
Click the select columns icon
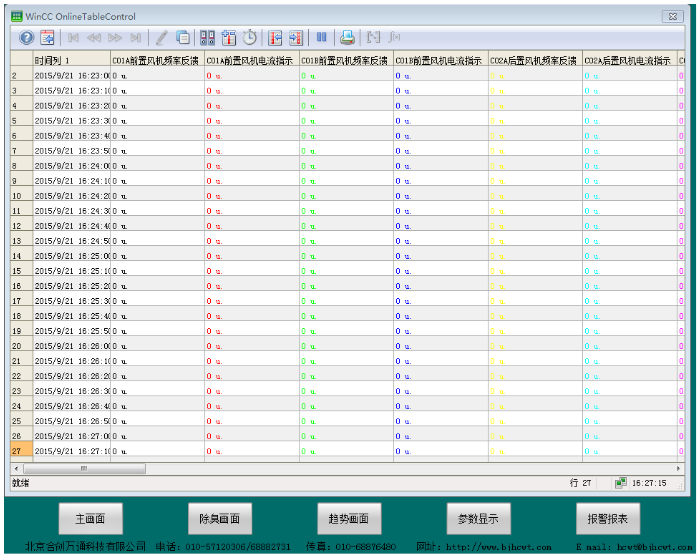coord(229,38)
